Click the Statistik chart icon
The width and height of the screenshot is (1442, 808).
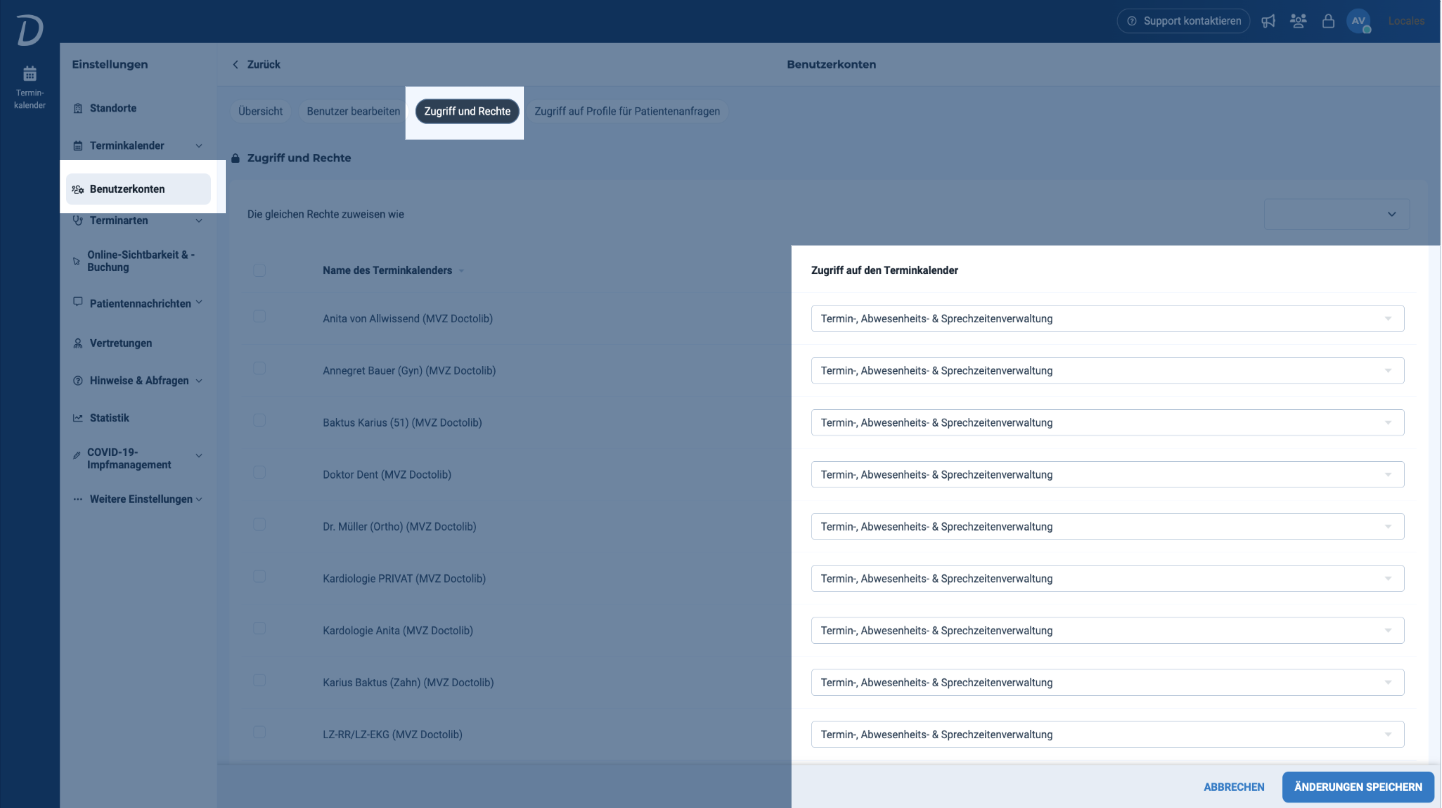(x=78, y=418)
